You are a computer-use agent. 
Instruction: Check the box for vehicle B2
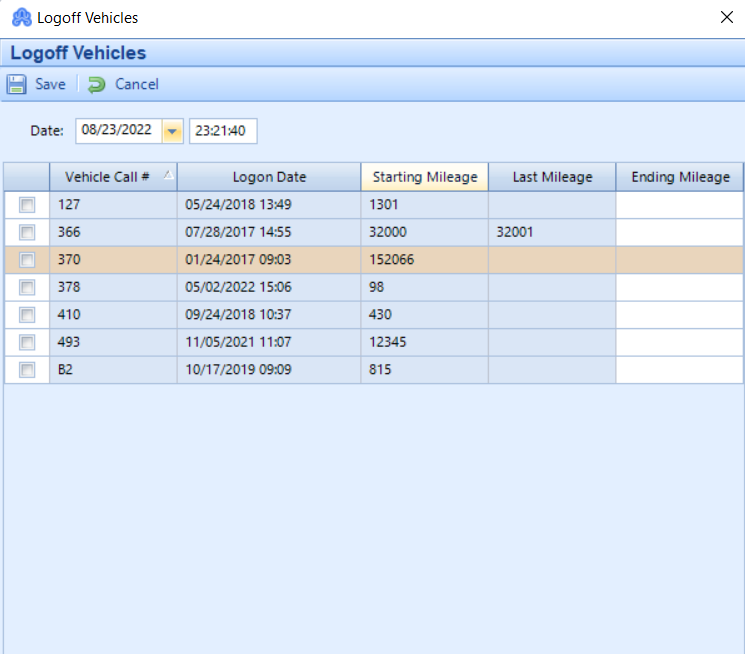(27, 370)
